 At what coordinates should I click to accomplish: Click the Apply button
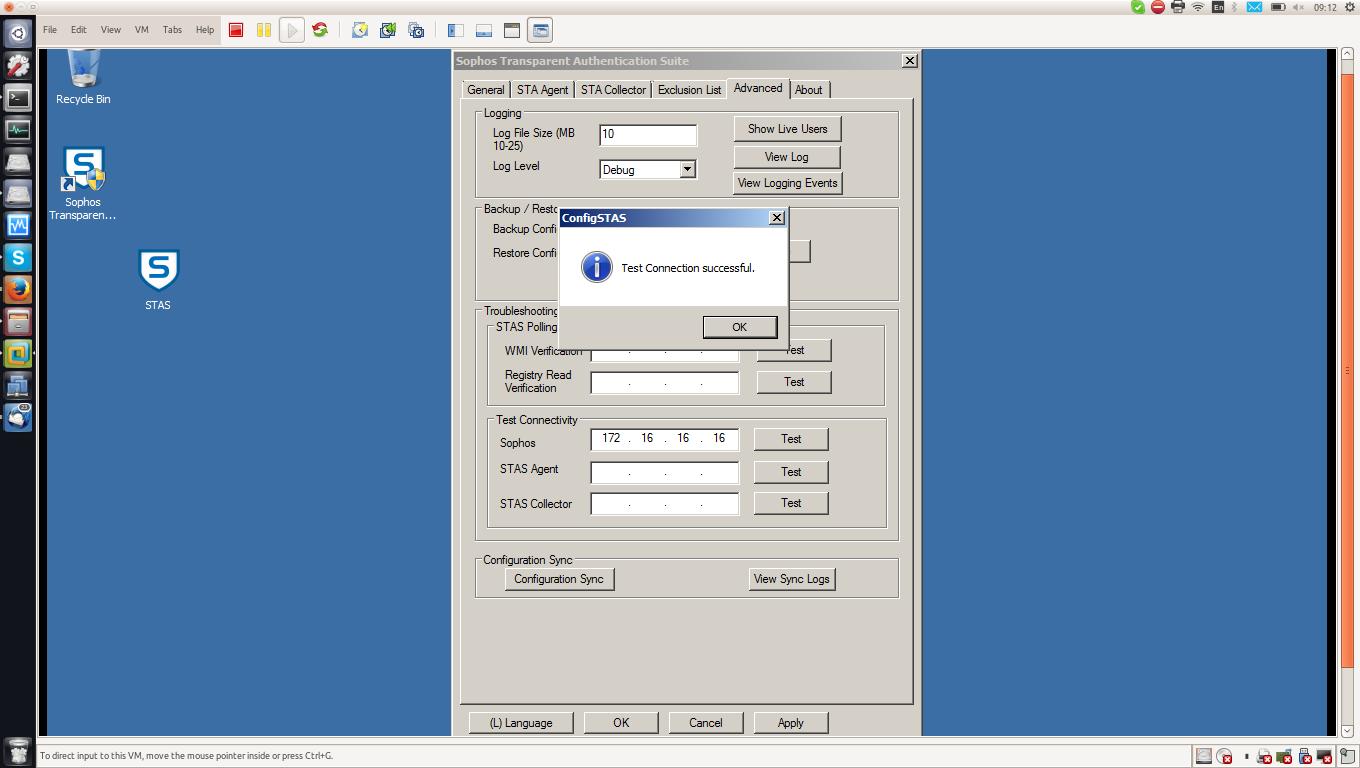tap(790, 723)
